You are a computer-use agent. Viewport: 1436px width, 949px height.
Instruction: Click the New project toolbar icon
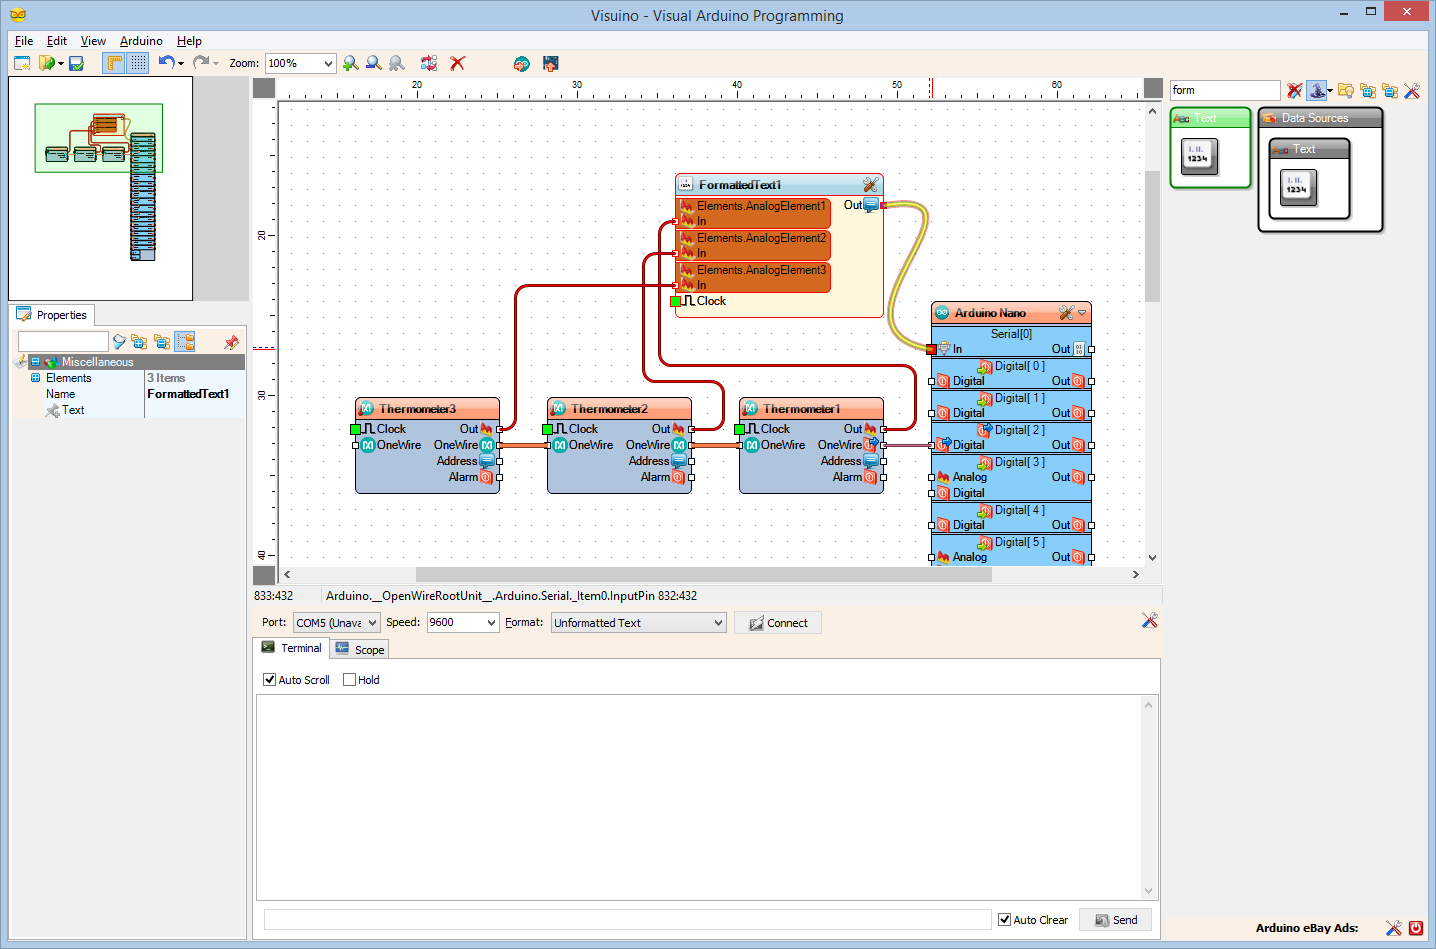coord(22,63)
